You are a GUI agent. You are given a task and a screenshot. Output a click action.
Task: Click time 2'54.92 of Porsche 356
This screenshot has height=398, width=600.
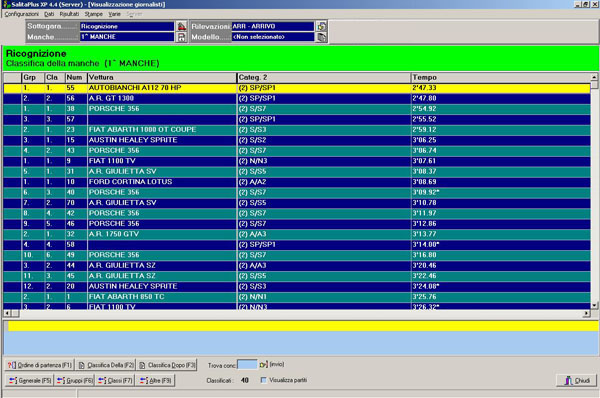[424, 109]
